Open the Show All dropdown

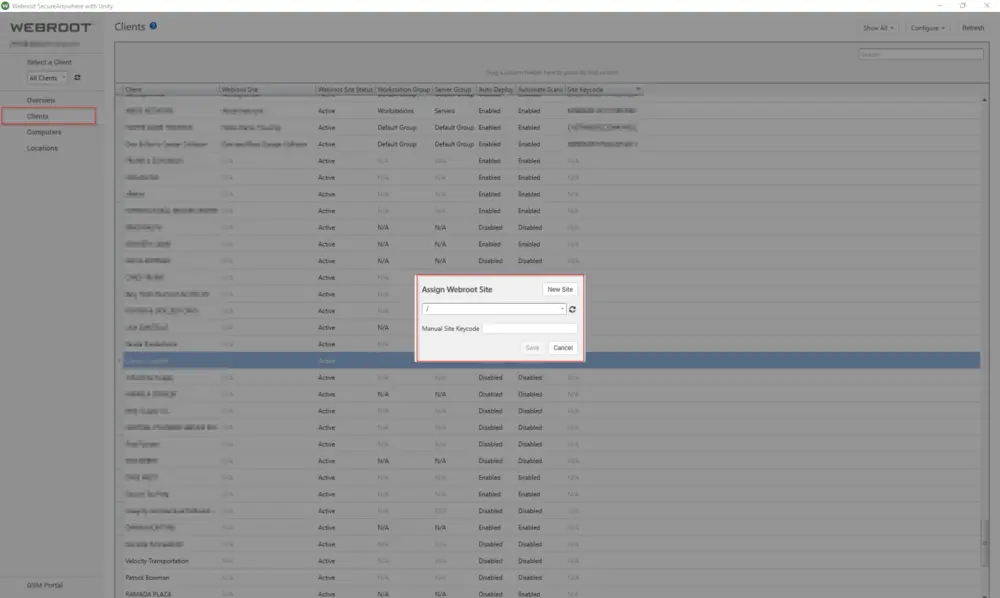click(x=878, y=28)
